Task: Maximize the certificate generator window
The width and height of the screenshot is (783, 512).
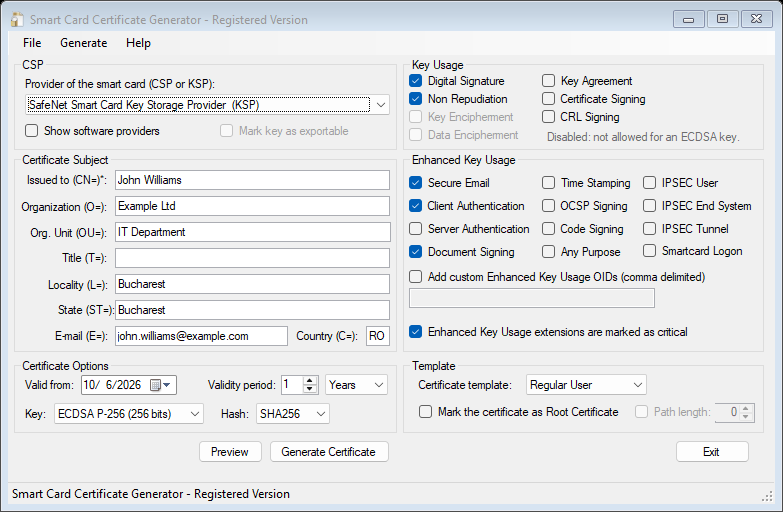Action: click(x=722, y=19)
